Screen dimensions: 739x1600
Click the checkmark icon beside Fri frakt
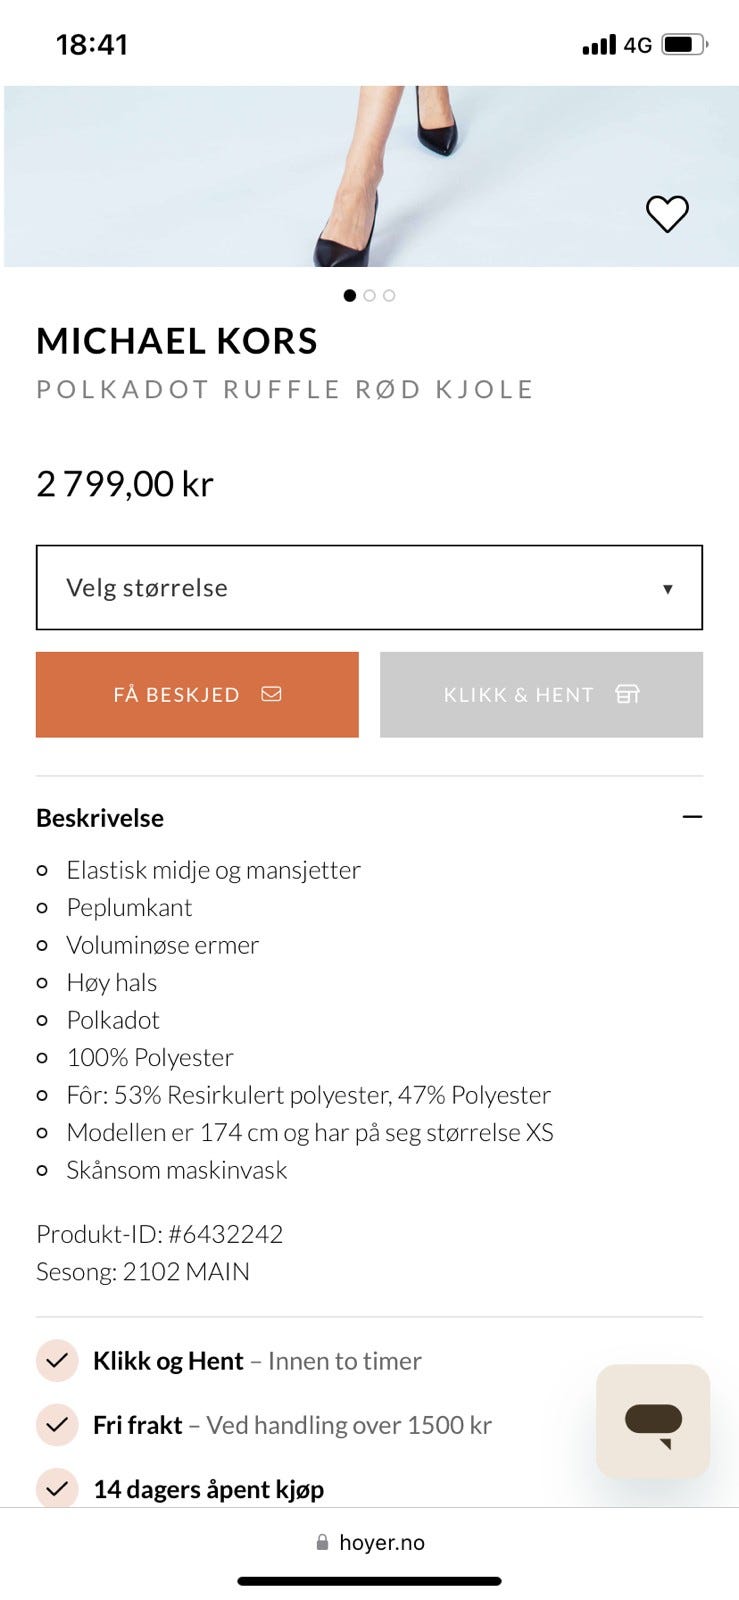pos(57,1424)
